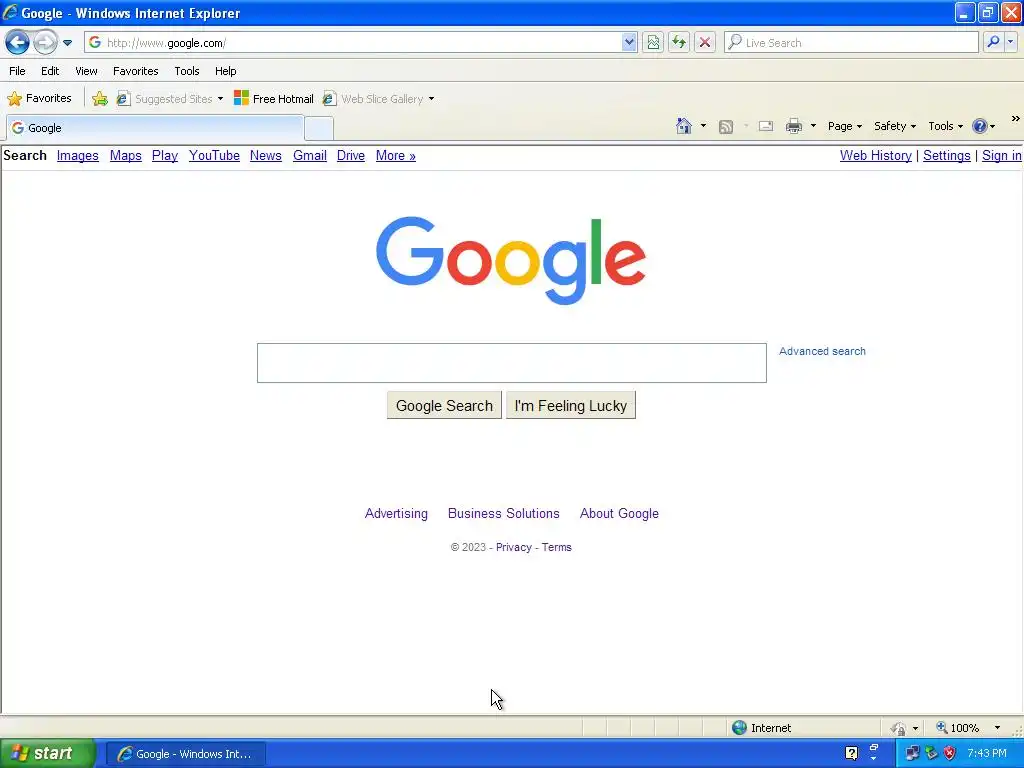1024x768 pixels.
Task: Open the YouTube link
Action: (214, 155)
